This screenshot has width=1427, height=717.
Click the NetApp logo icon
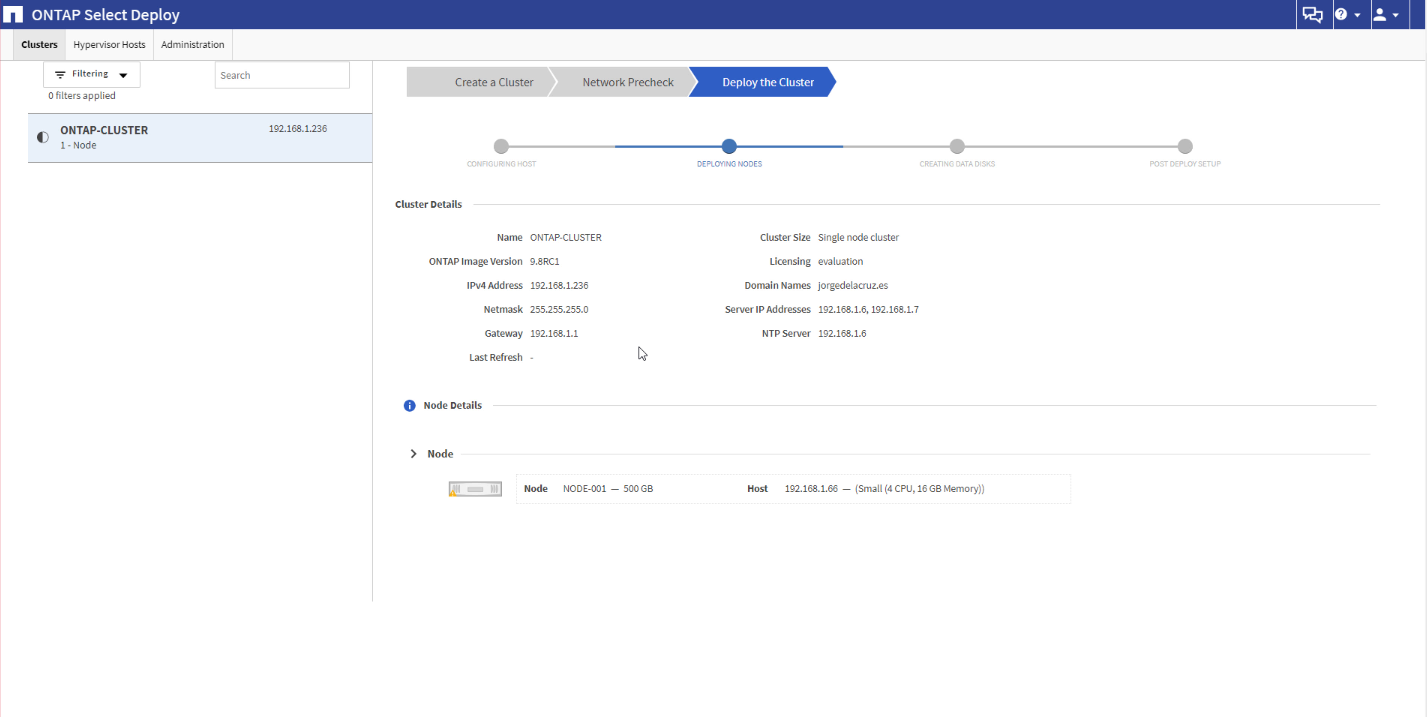coord(14,15)
